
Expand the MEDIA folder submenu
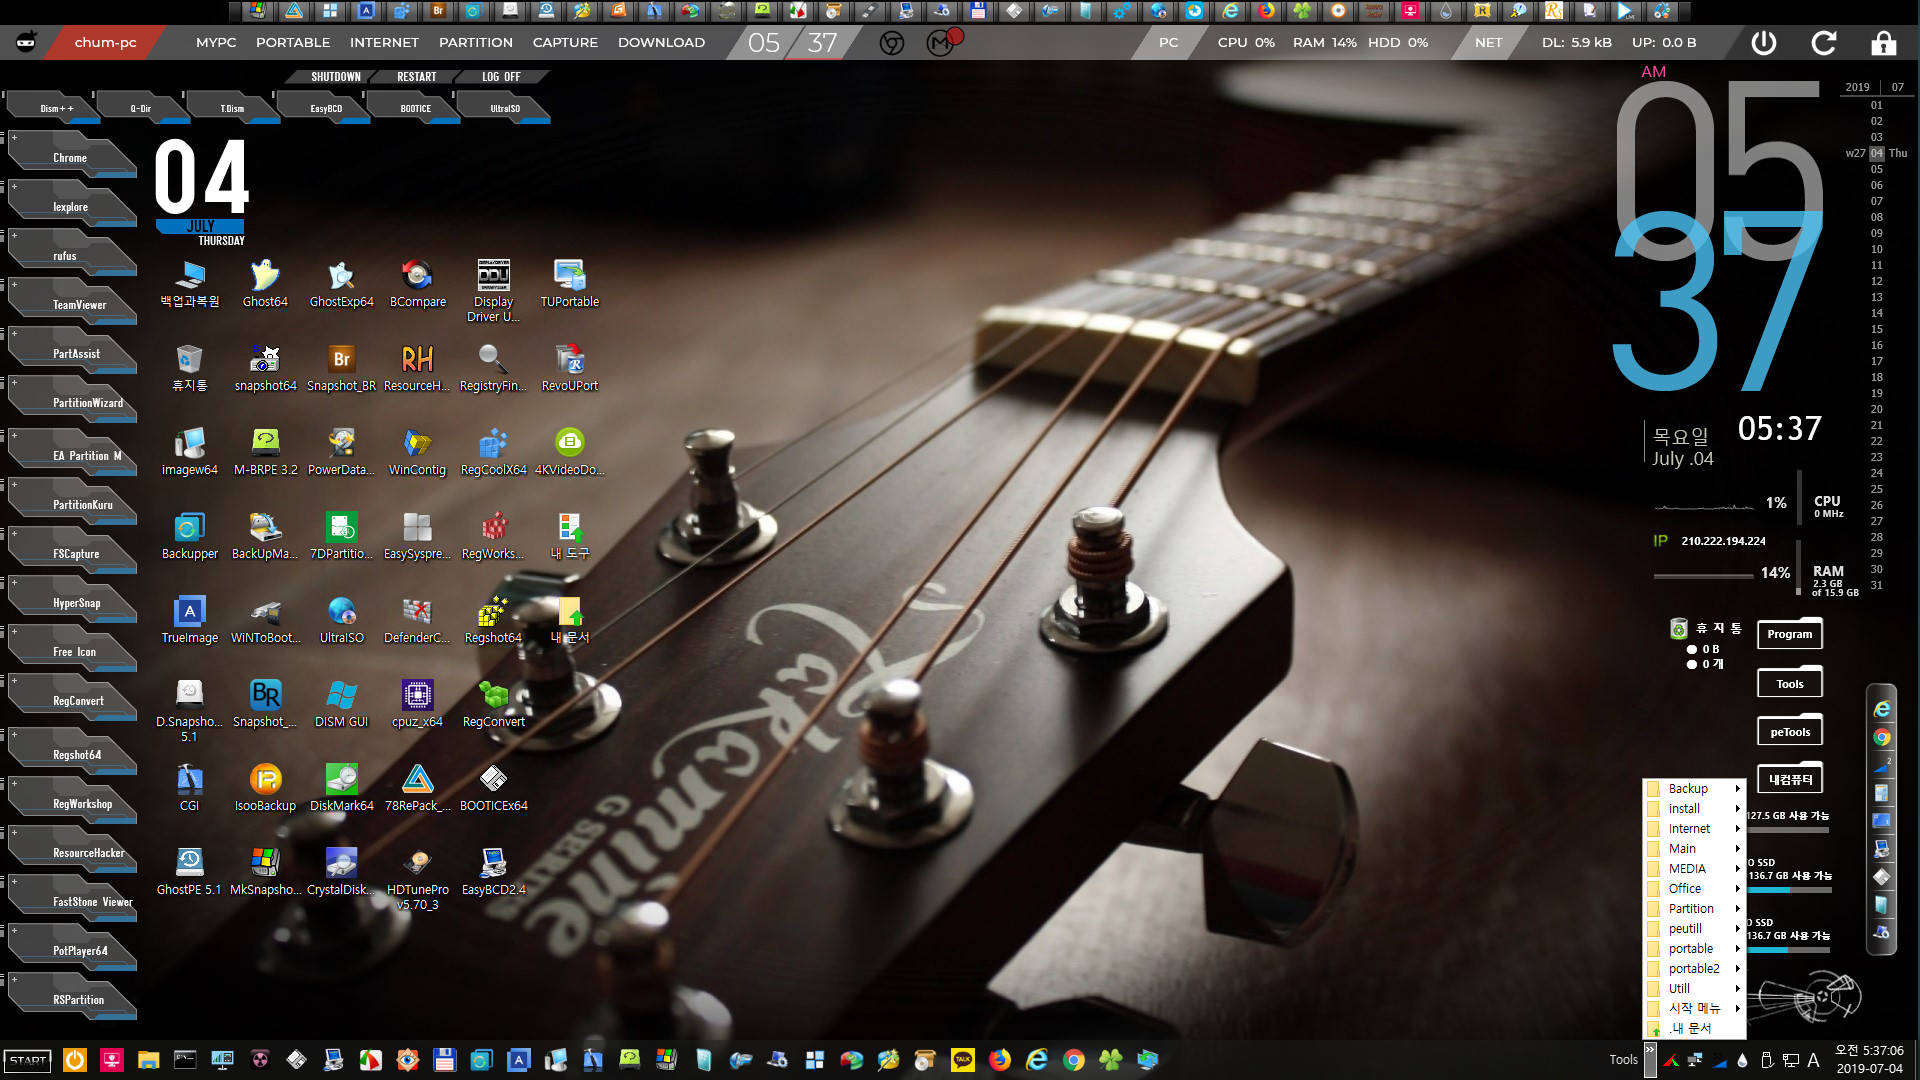(x=1694, y=869)
